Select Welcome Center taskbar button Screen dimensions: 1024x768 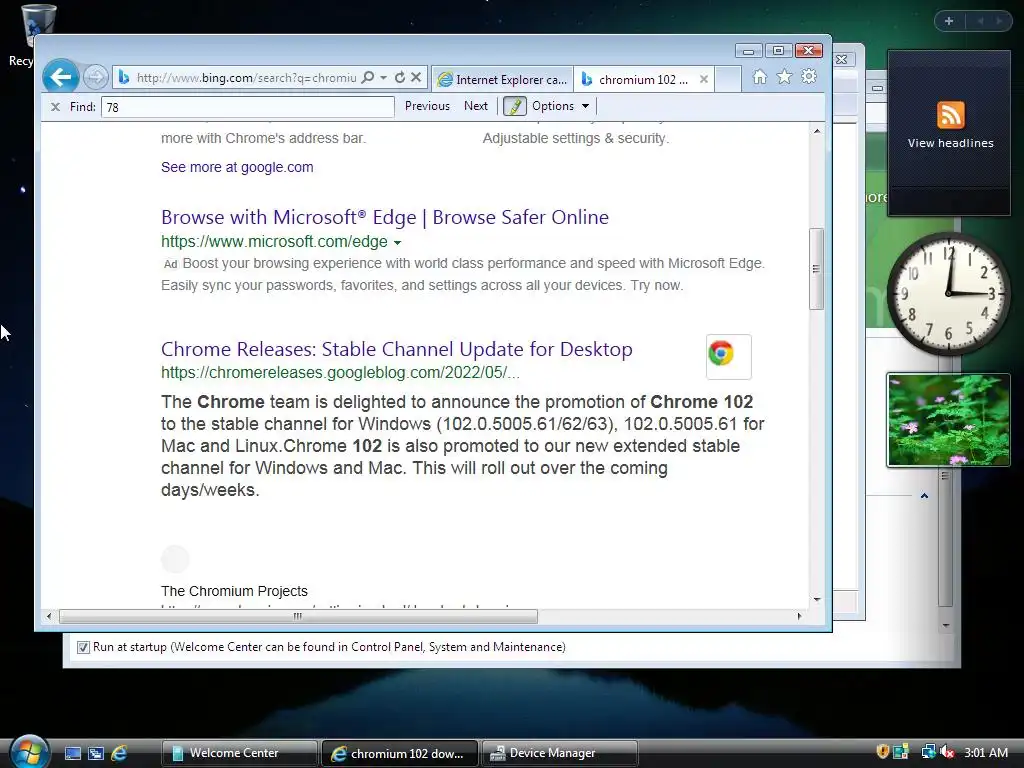[239, 753]
